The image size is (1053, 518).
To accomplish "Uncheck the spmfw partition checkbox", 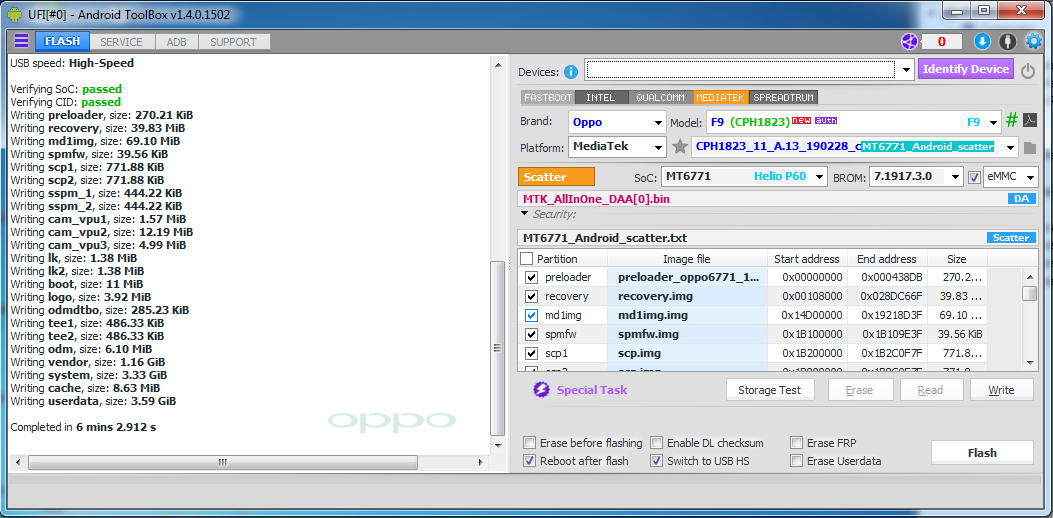I will point(532,334).
